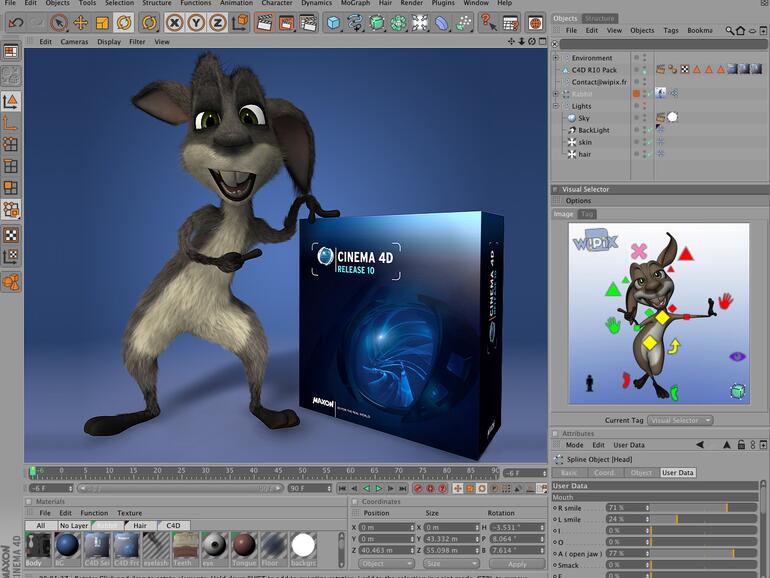Toggle the BackLight enable checkmark
Screen dimensions: 770x578
pos(649,130)
